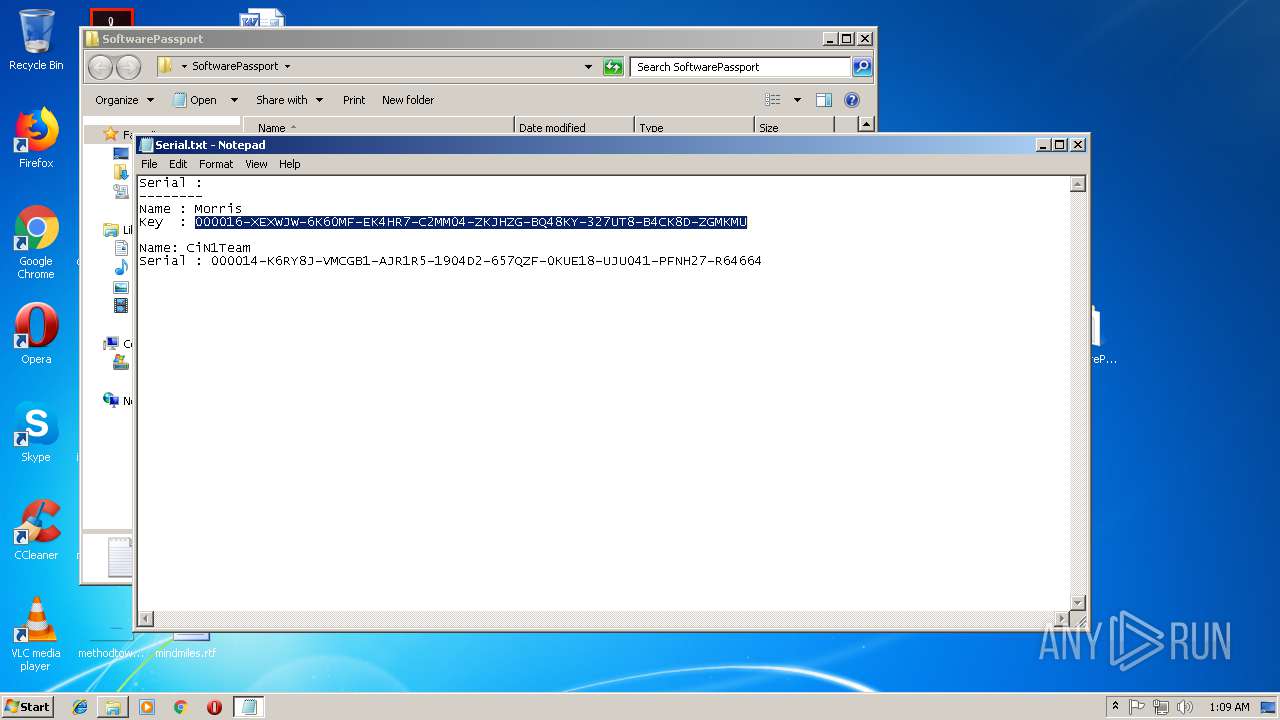The height and width of the screenshot is (720, 1280).
Task: Change view icon in Explorer
Action: [x=773, y=100]
